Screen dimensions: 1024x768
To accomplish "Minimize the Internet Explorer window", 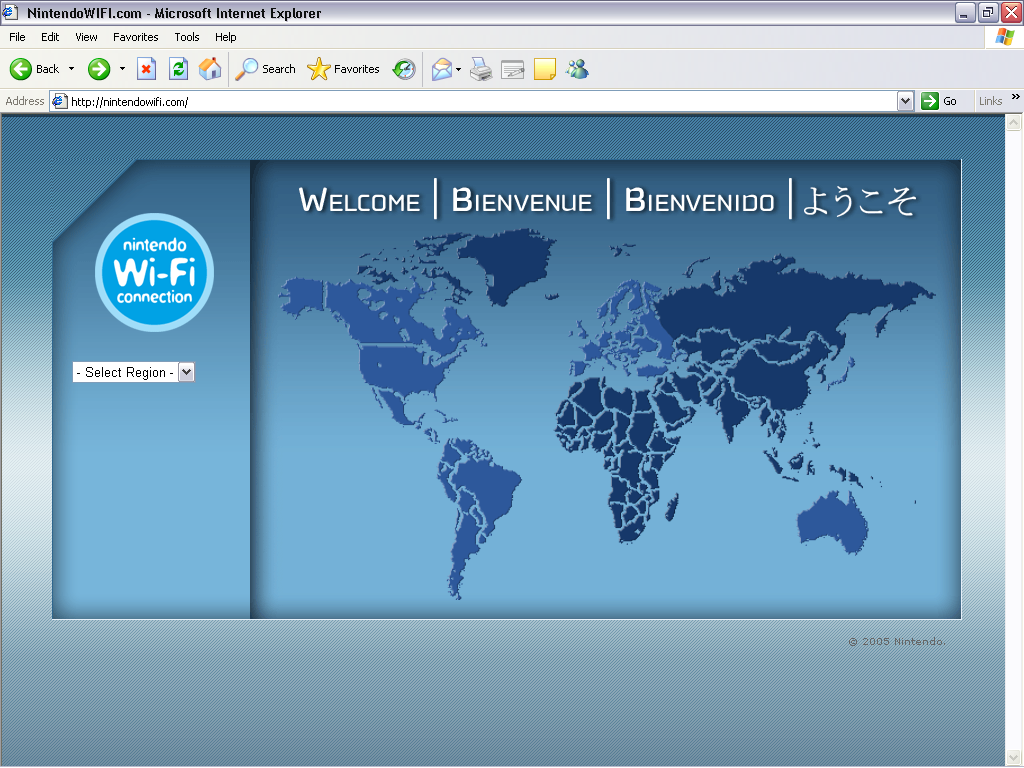I will 965,12.
